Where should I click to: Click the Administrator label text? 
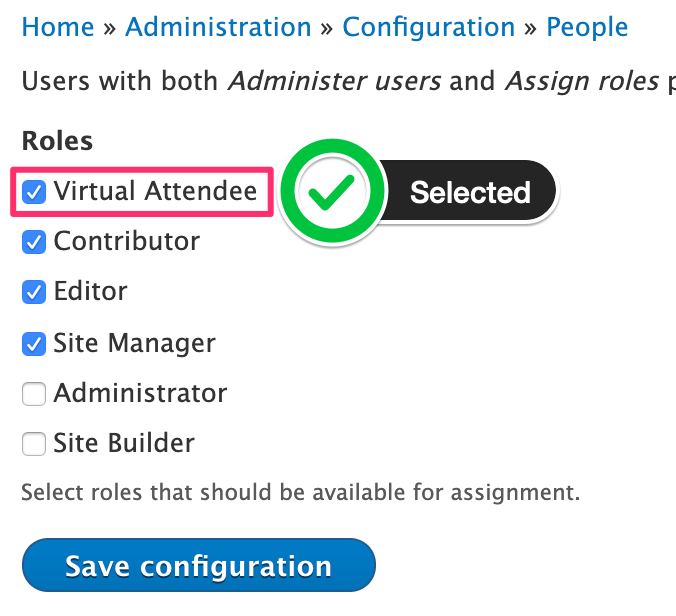click(x=141, y=394)
